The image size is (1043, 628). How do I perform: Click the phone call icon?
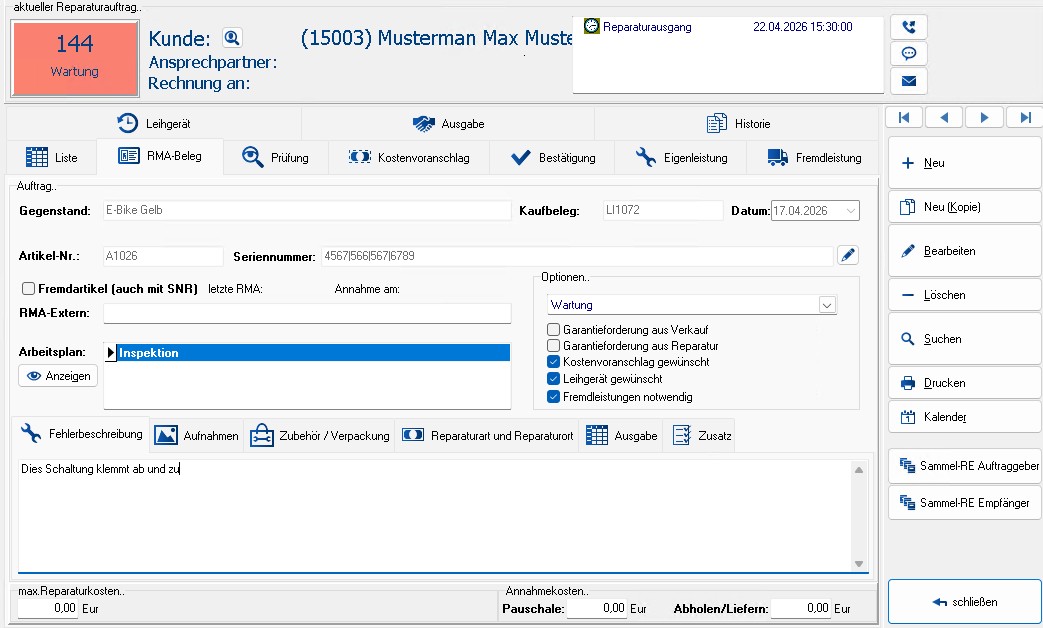pyautogui.click(x=908, y=27)
